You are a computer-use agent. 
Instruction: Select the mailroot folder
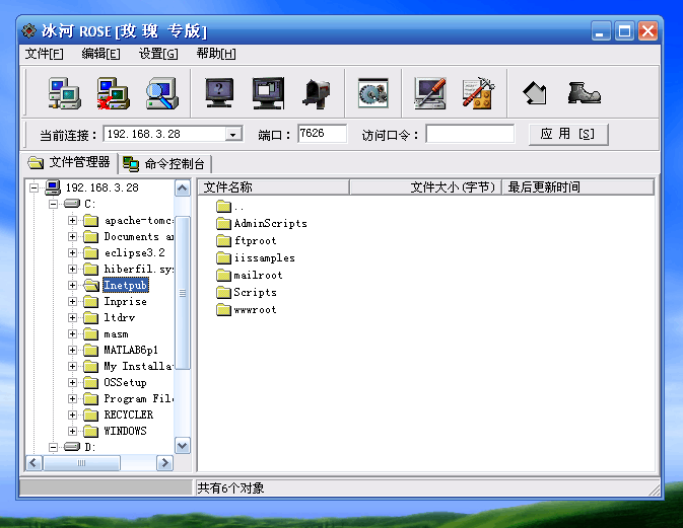(249, 275)
